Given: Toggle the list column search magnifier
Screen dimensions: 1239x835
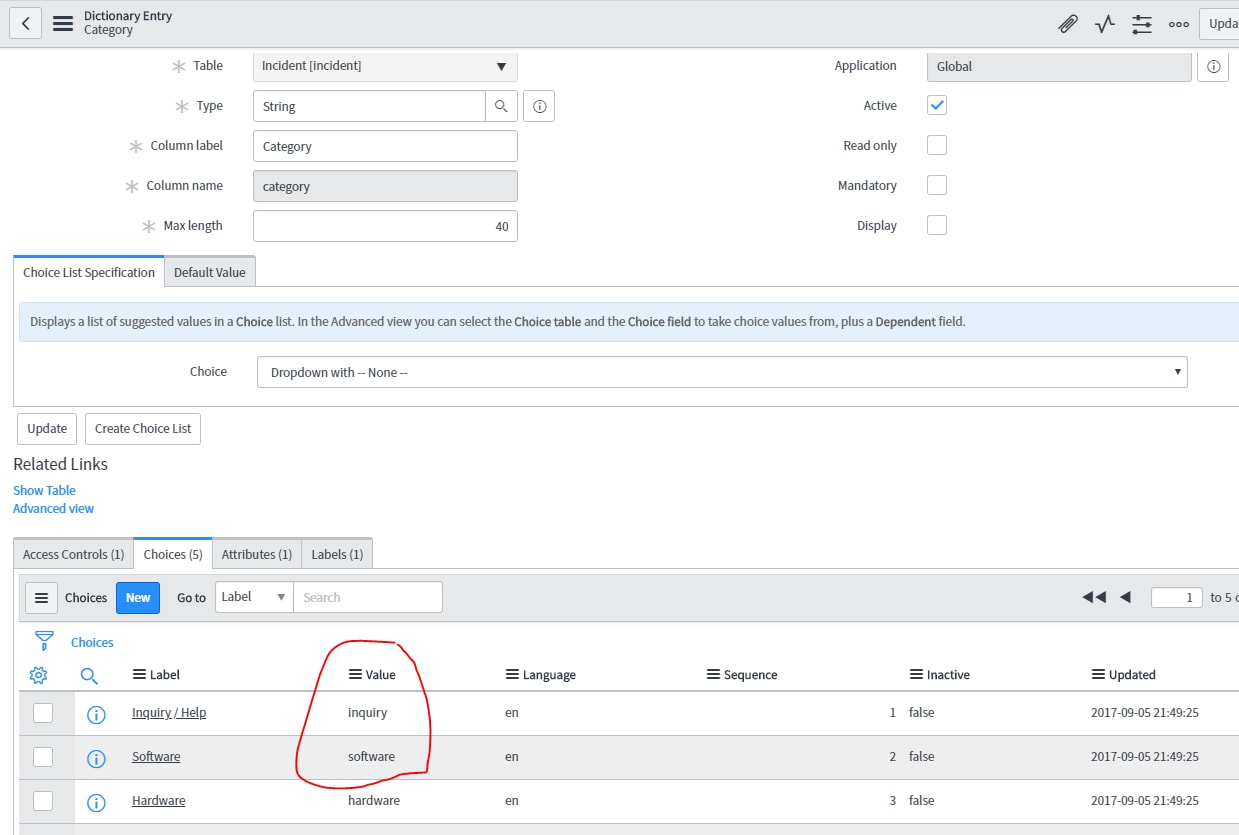Looking at the screenshot, I should [89, 676].
